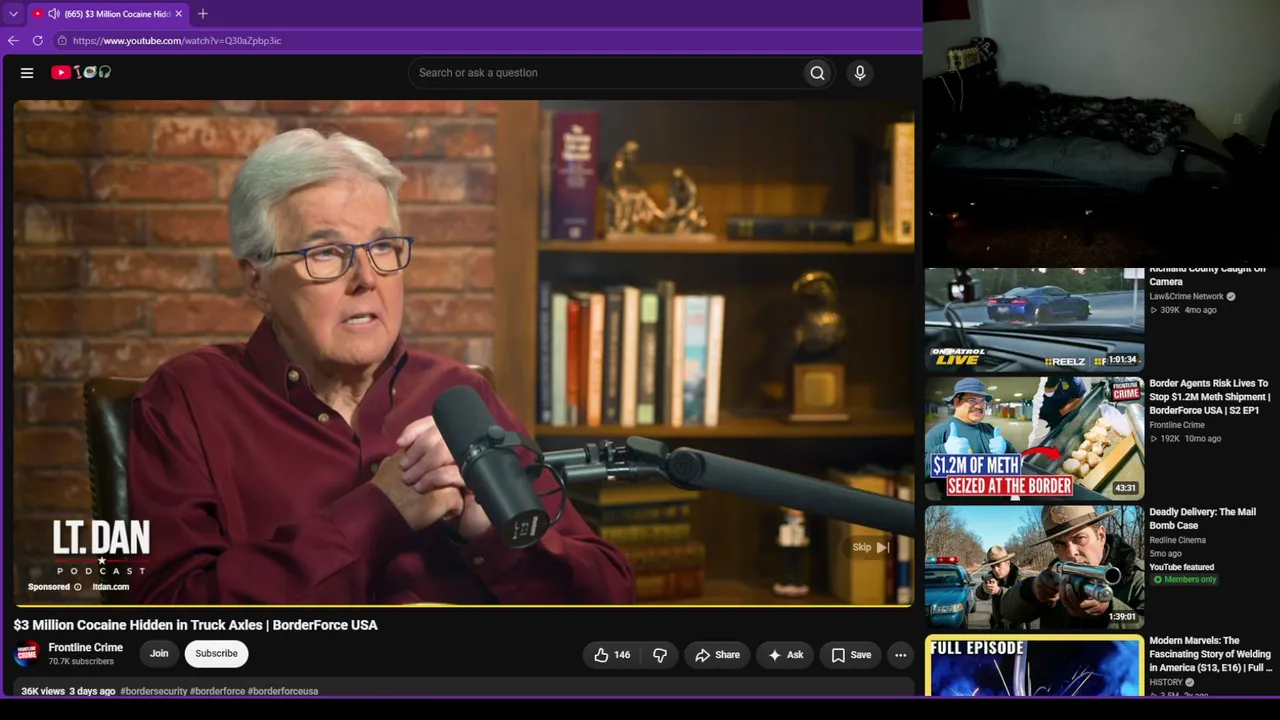Click the 'YouTube featured' label
The image size is (1280, 720).
coord(1182,567)
